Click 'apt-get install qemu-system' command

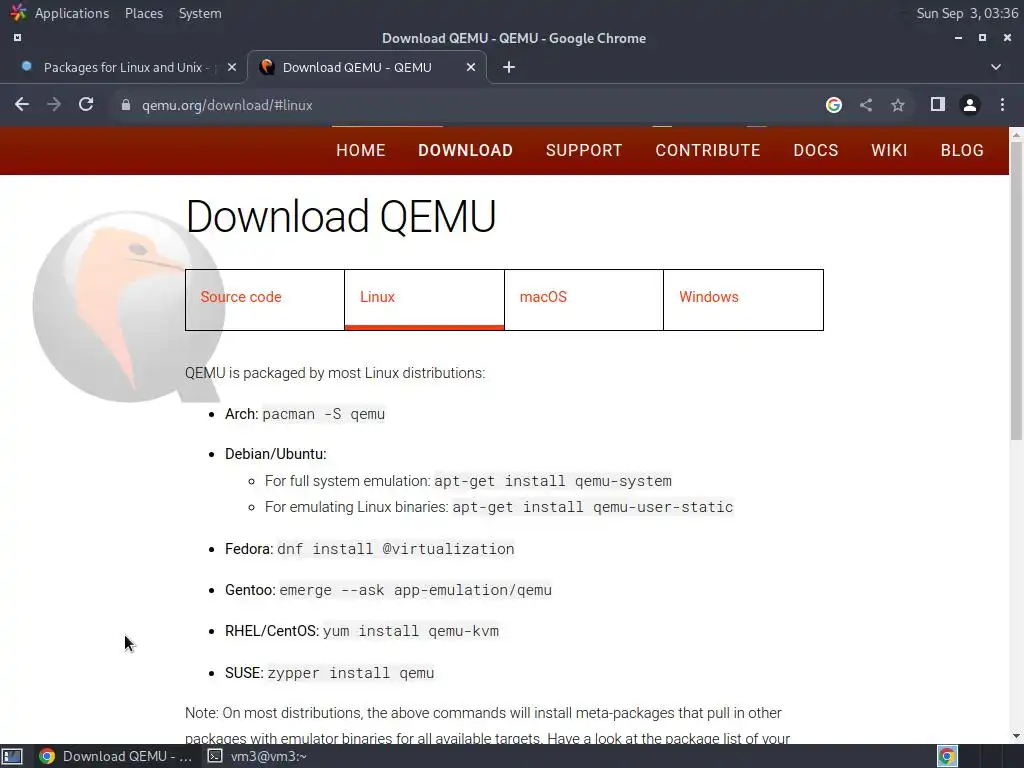[x=552, y=481]
